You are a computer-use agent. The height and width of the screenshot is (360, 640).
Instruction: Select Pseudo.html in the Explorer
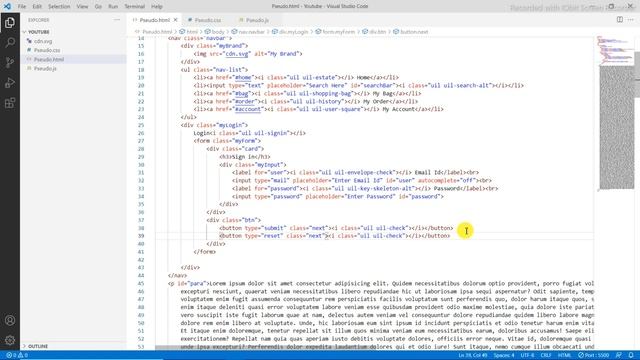pyautogui.click(x=49, y=59)
